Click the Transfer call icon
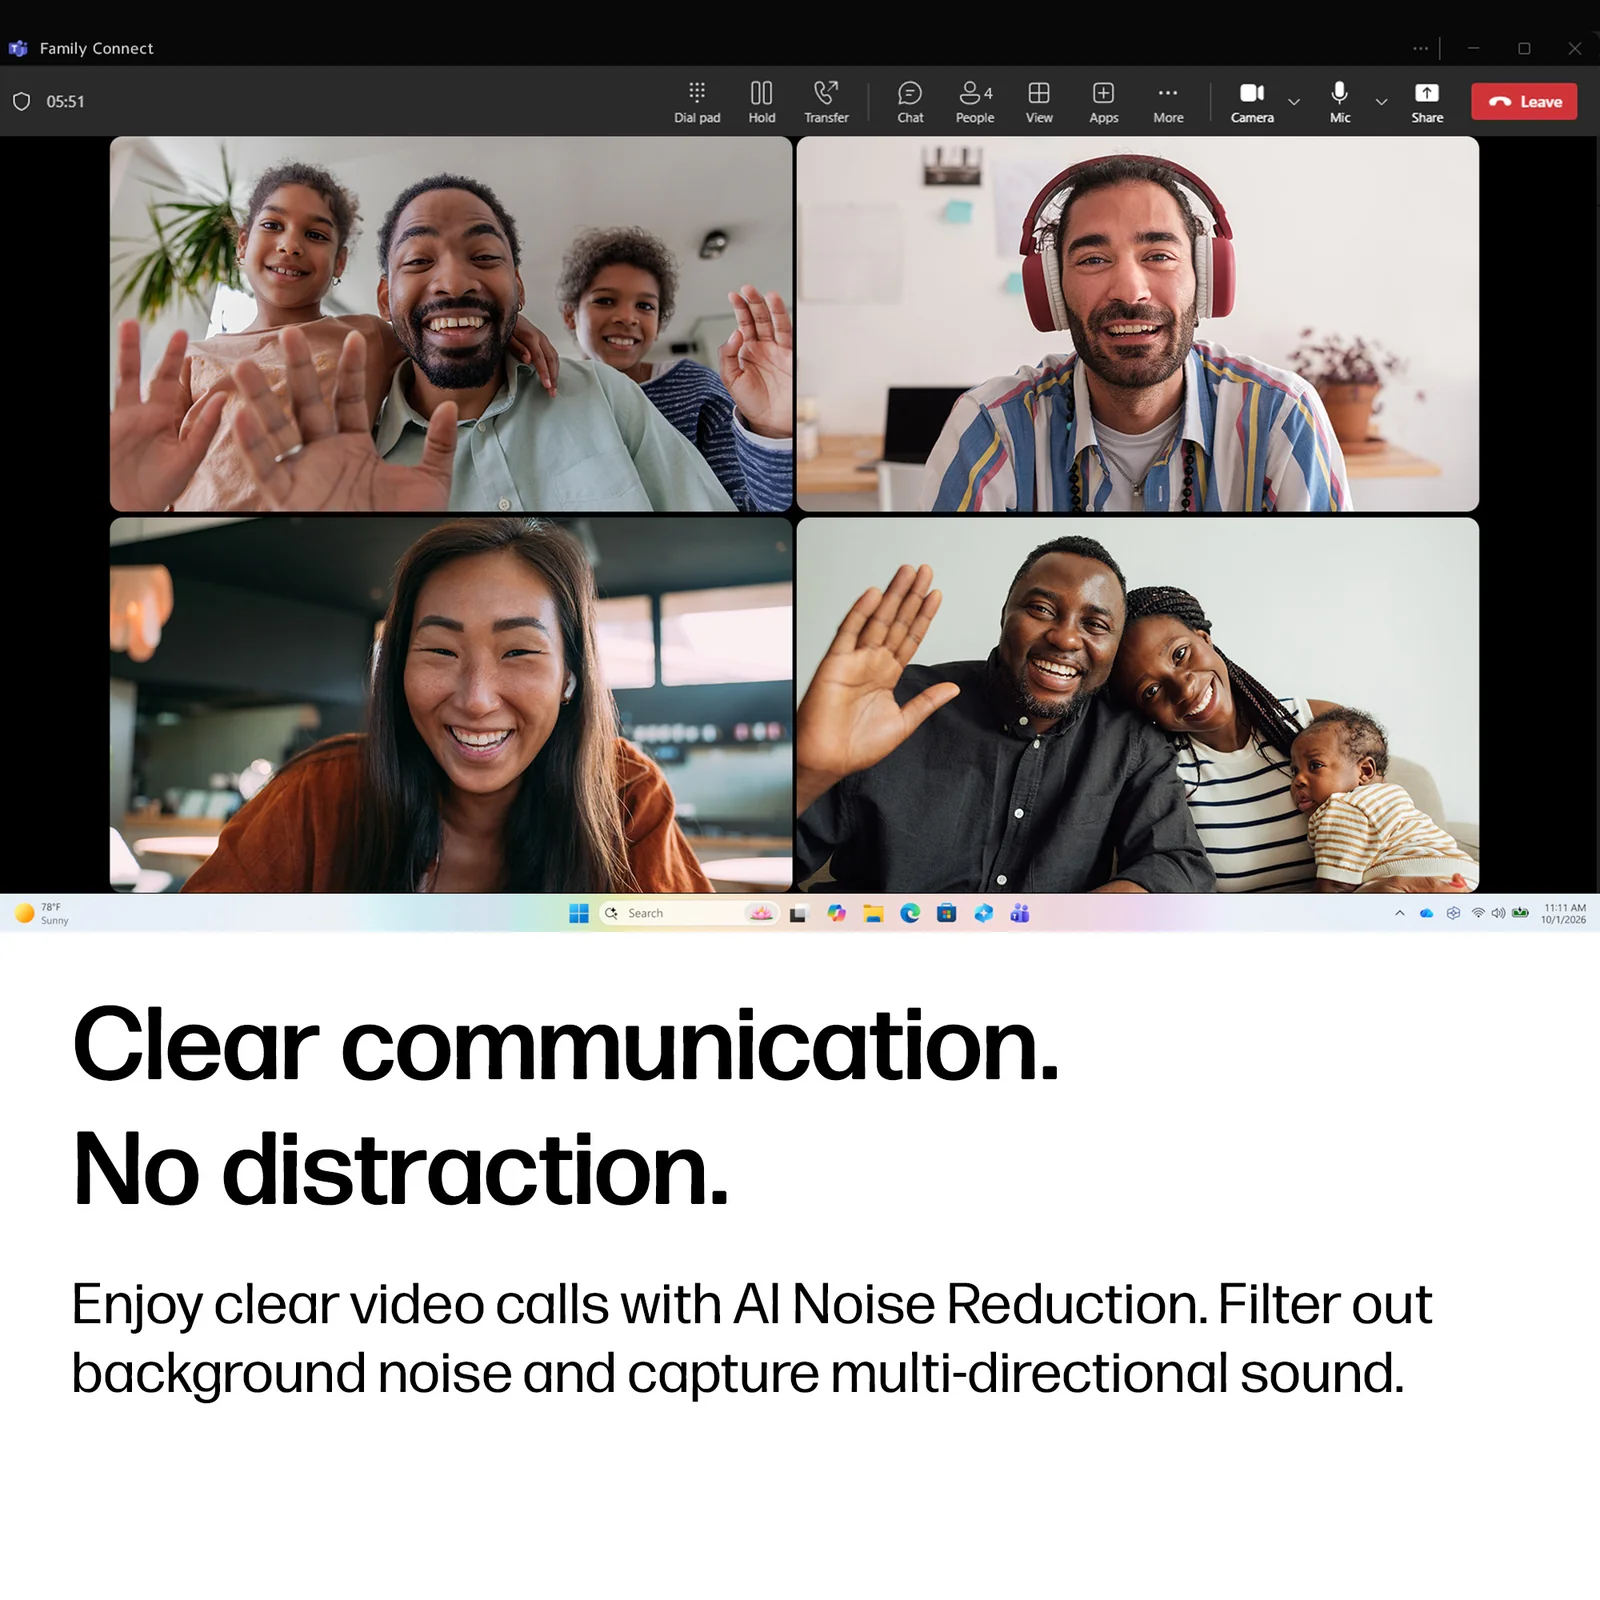The height and width of the screenshot is (1600, 1600). coord(826,102)
